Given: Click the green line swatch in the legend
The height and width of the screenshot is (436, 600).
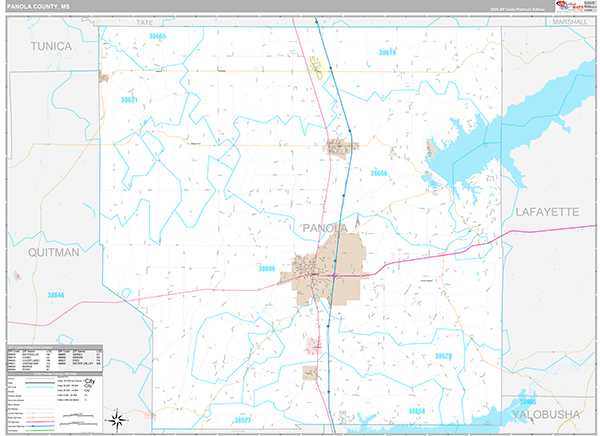Looking at the screenshot, I should coord(40,430).
